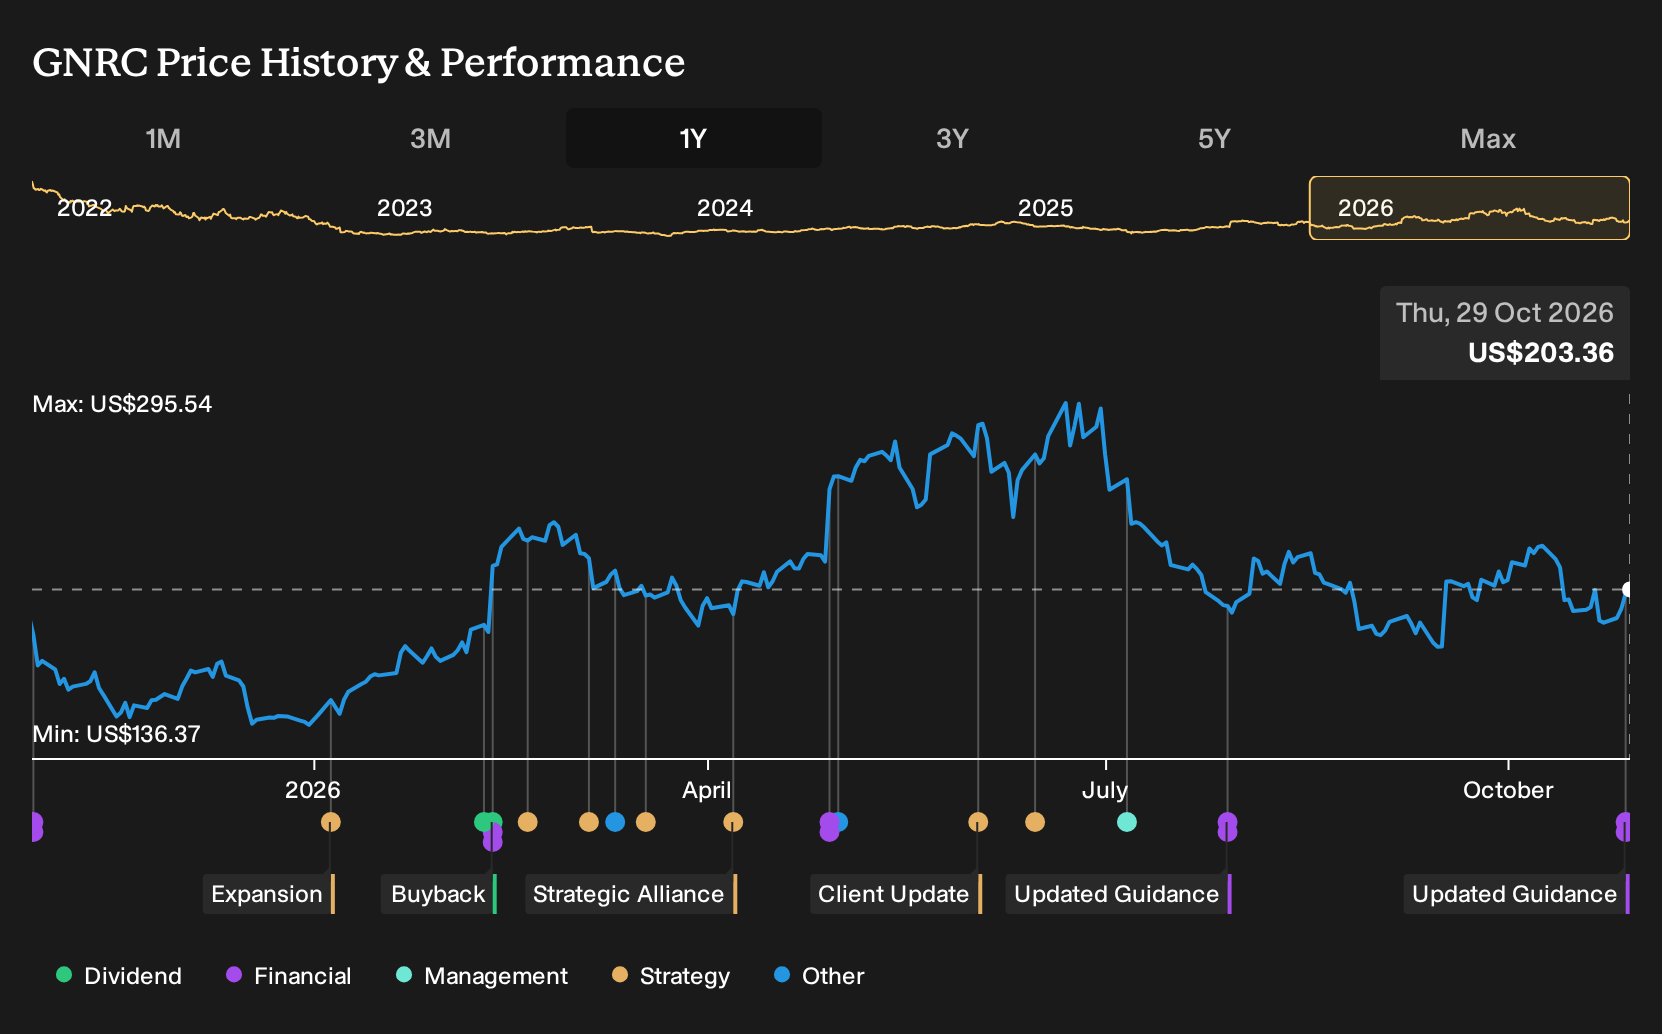Click 2025 in the overview mini chart

click(x=1045, y=208)
